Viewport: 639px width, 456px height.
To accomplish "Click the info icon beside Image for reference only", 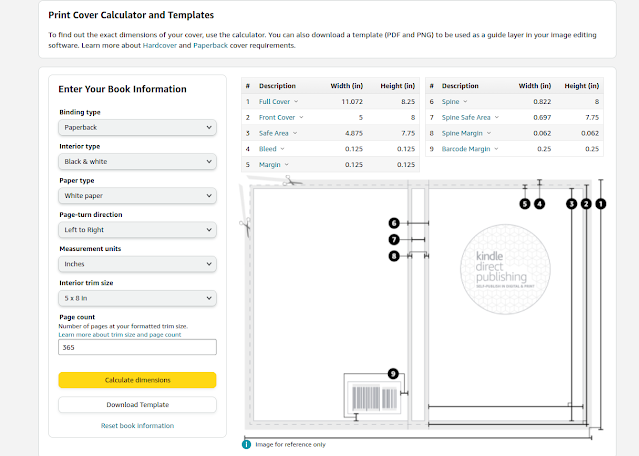I will coord(247,444).
